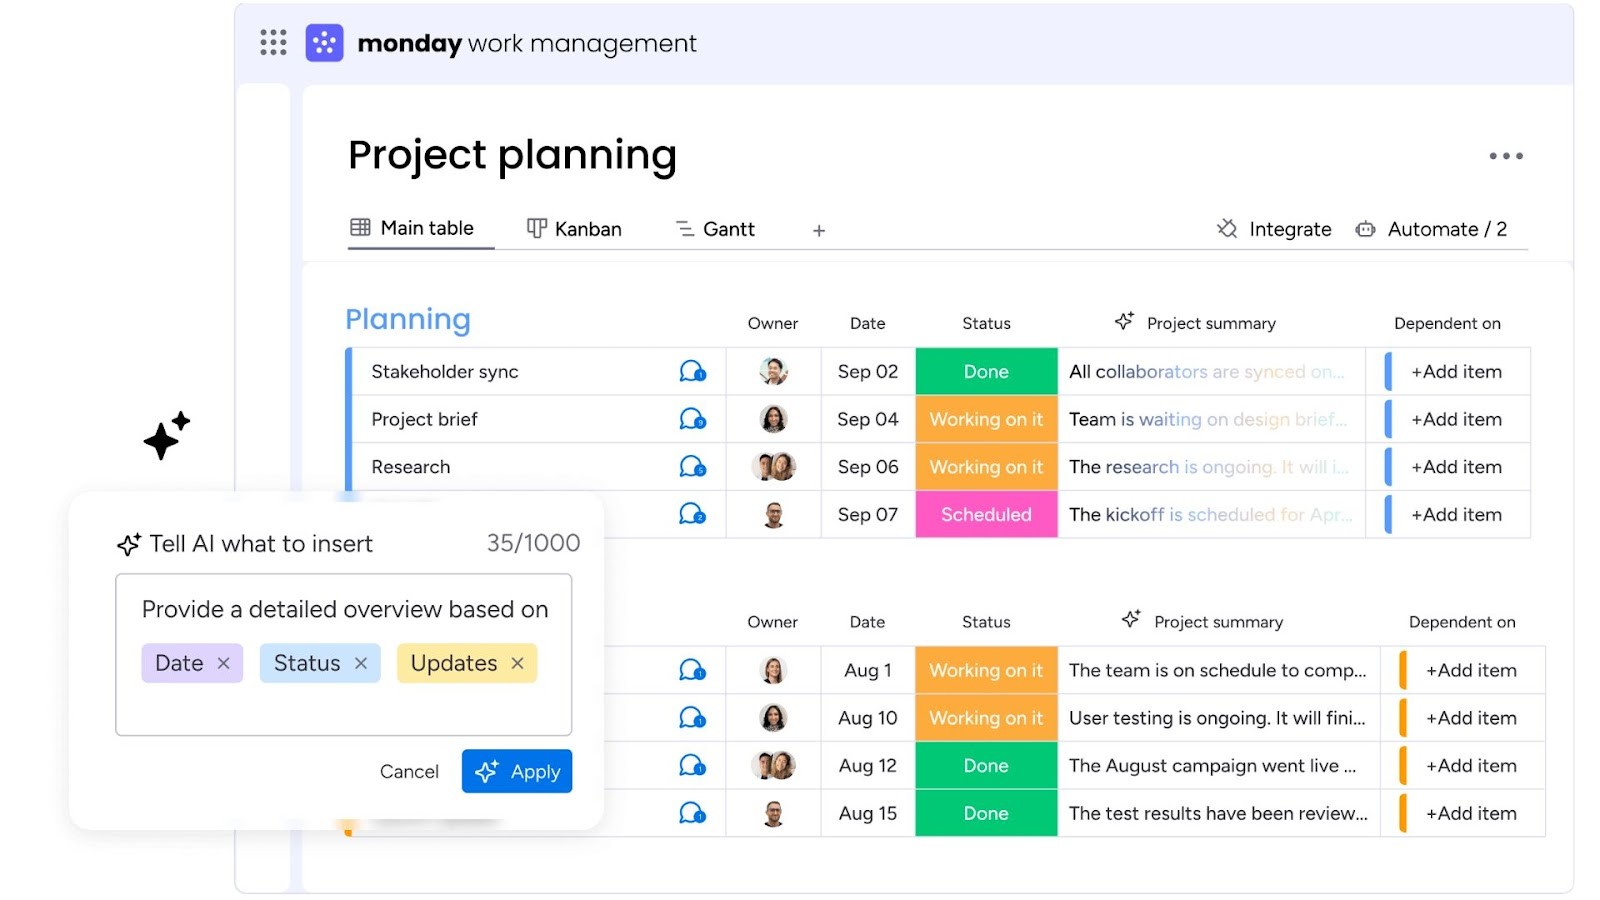Open the Scheduled status dropdown
1600x900 pixels.
tap(986, 514)
